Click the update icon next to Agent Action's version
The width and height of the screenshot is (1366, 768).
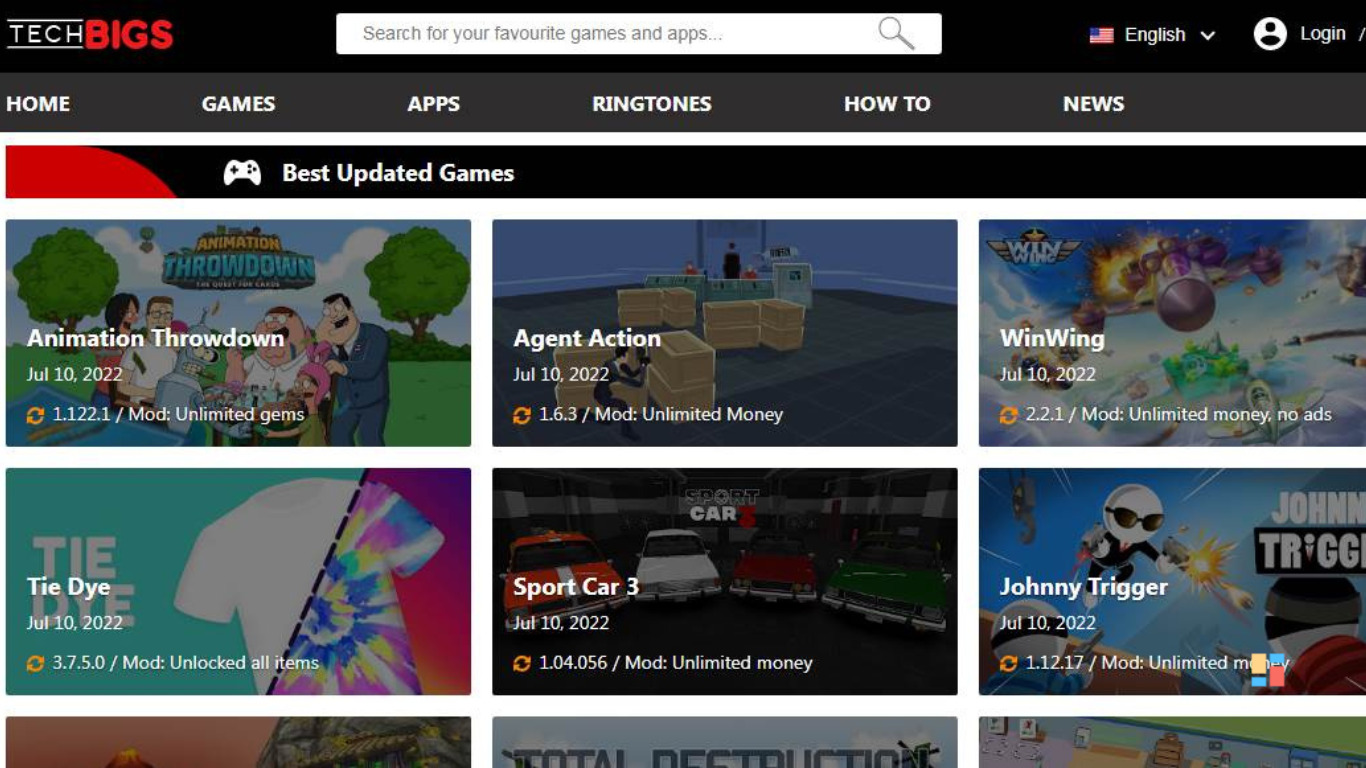tap(522, 414)
